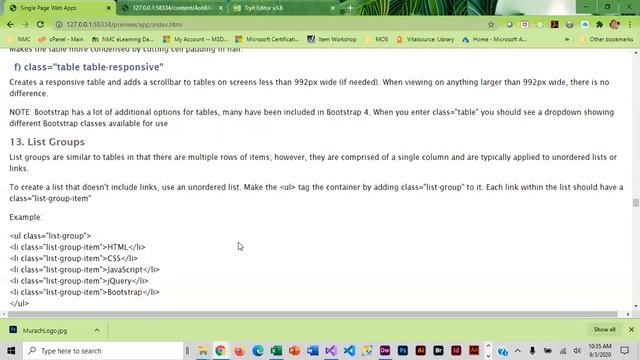Open MurachLogo.jpg download options arrow
640x360 pixels.
[x=97, y=330]
